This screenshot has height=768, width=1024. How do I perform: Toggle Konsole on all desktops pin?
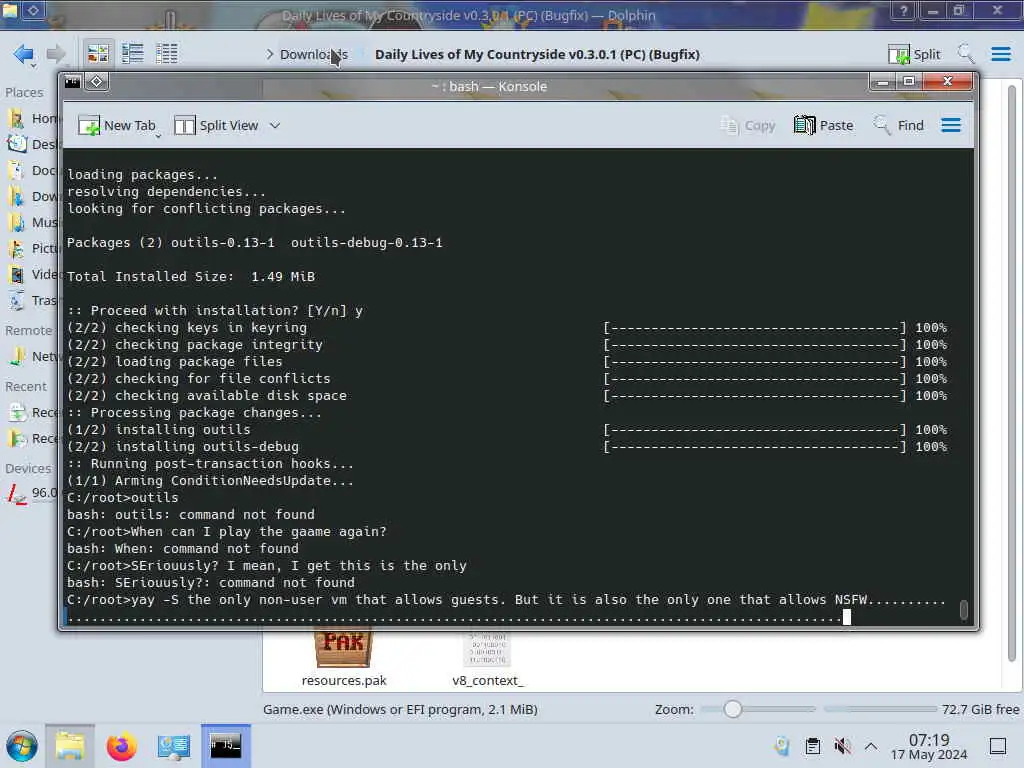tap(97, 82)
